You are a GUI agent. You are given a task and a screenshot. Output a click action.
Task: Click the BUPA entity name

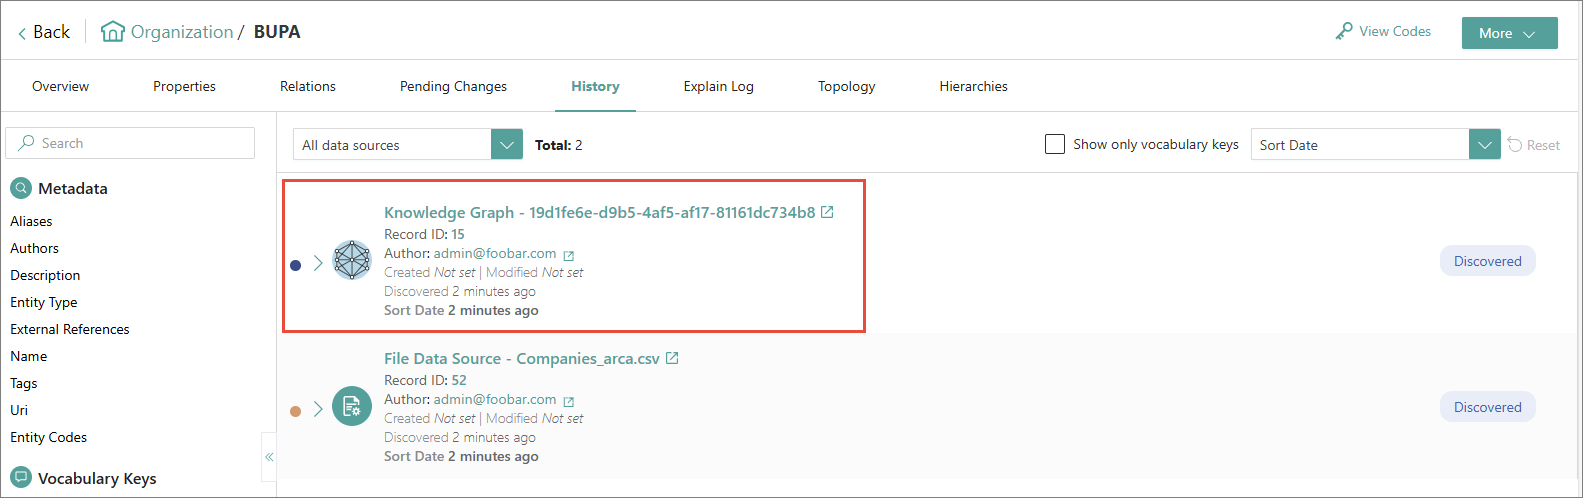[x=277, y=32]
